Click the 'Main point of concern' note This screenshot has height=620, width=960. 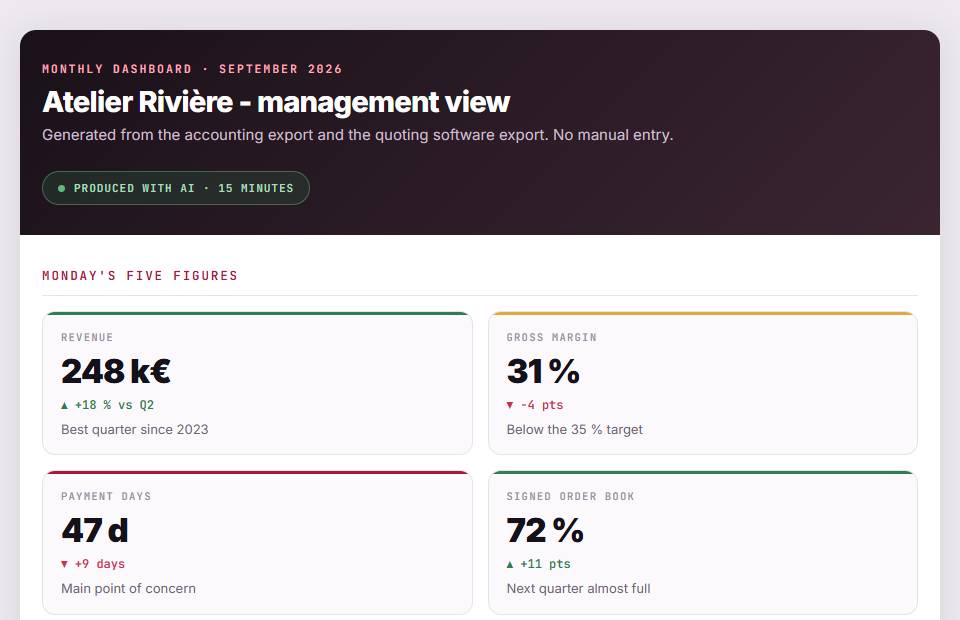click(129, 589)
